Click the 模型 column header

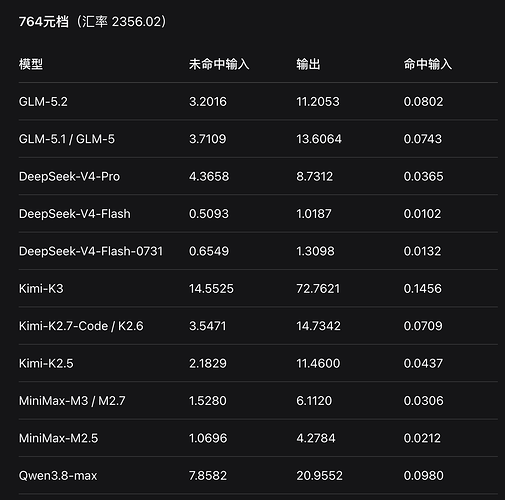tap(31, 64)
